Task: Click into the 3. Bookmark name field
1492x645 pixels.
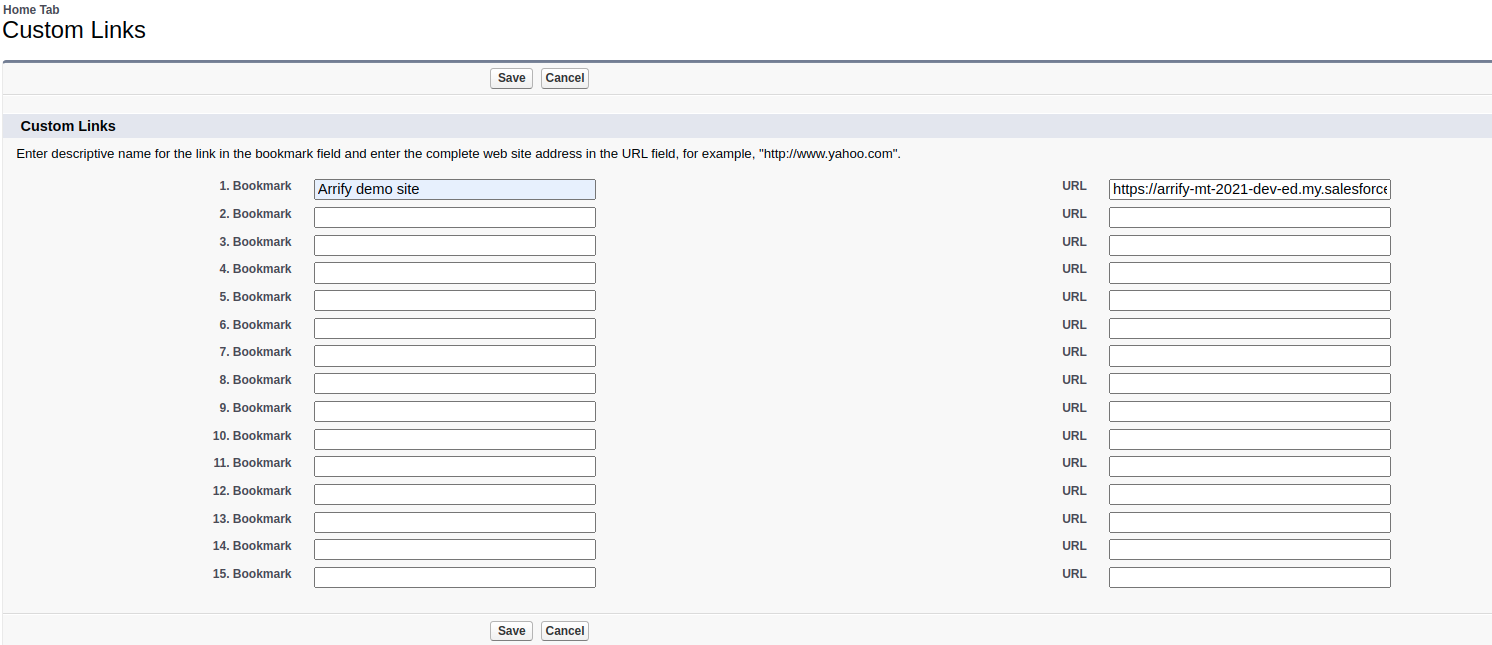Action: tap(455, 245)
